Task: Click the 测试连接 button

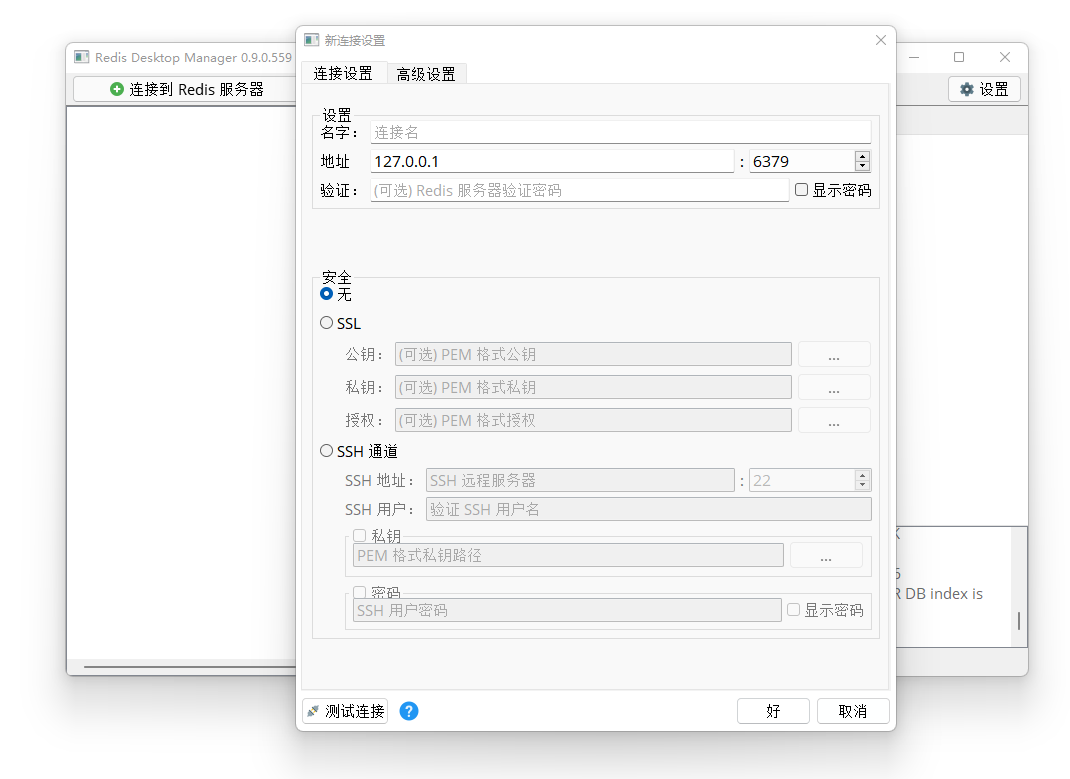Action: (x=345, y=711)
